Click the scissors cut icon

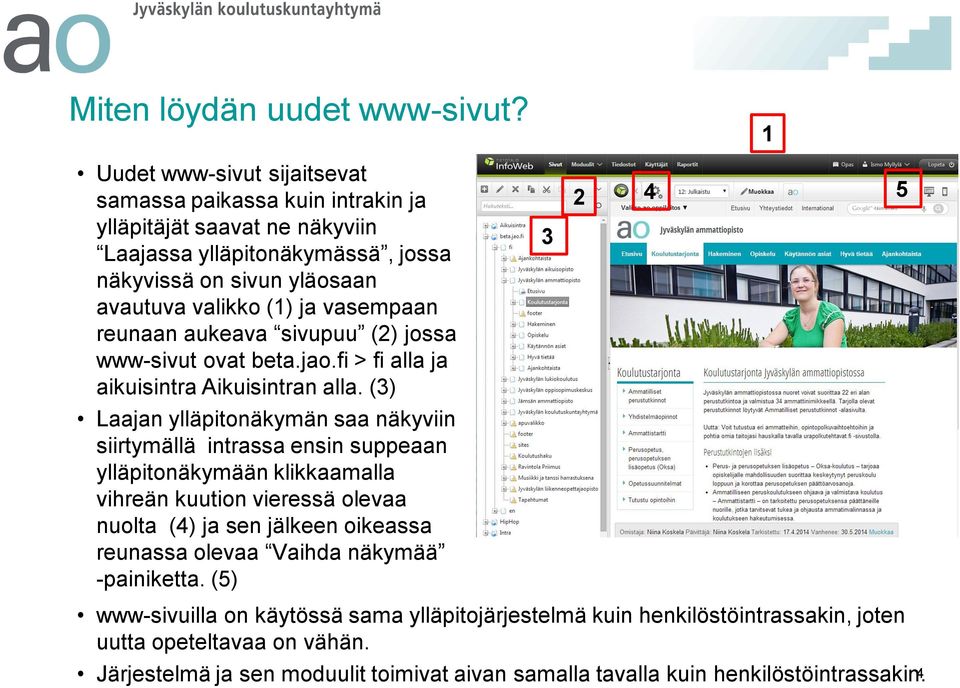click(546, 190)
